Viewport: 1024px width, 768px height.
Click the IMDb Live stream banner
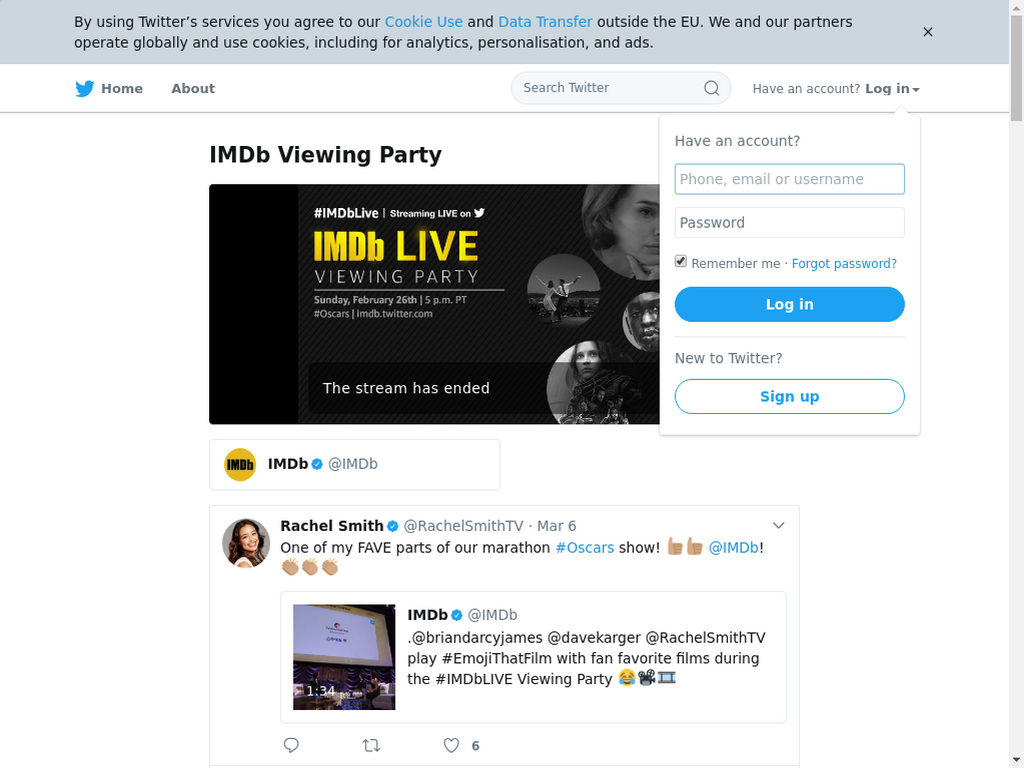434,304
